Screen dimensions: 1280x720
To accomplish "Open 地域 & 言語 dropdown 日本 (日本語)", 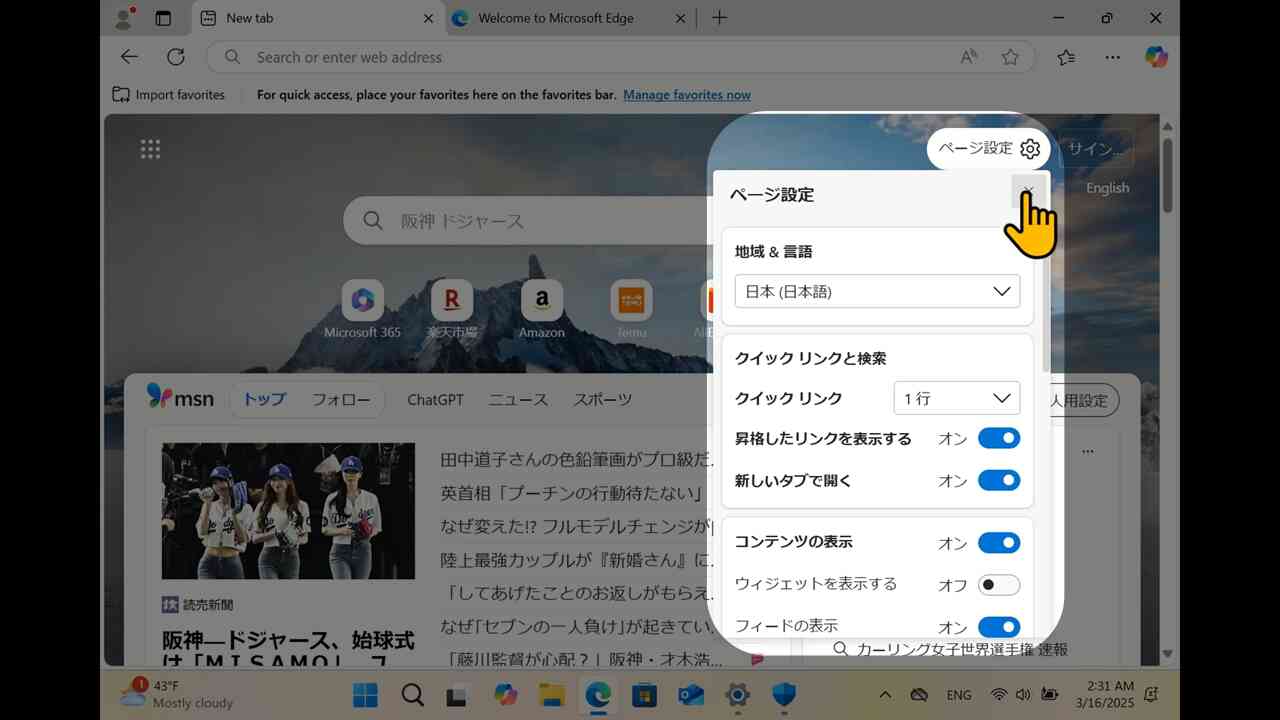I will click(877, 291).
